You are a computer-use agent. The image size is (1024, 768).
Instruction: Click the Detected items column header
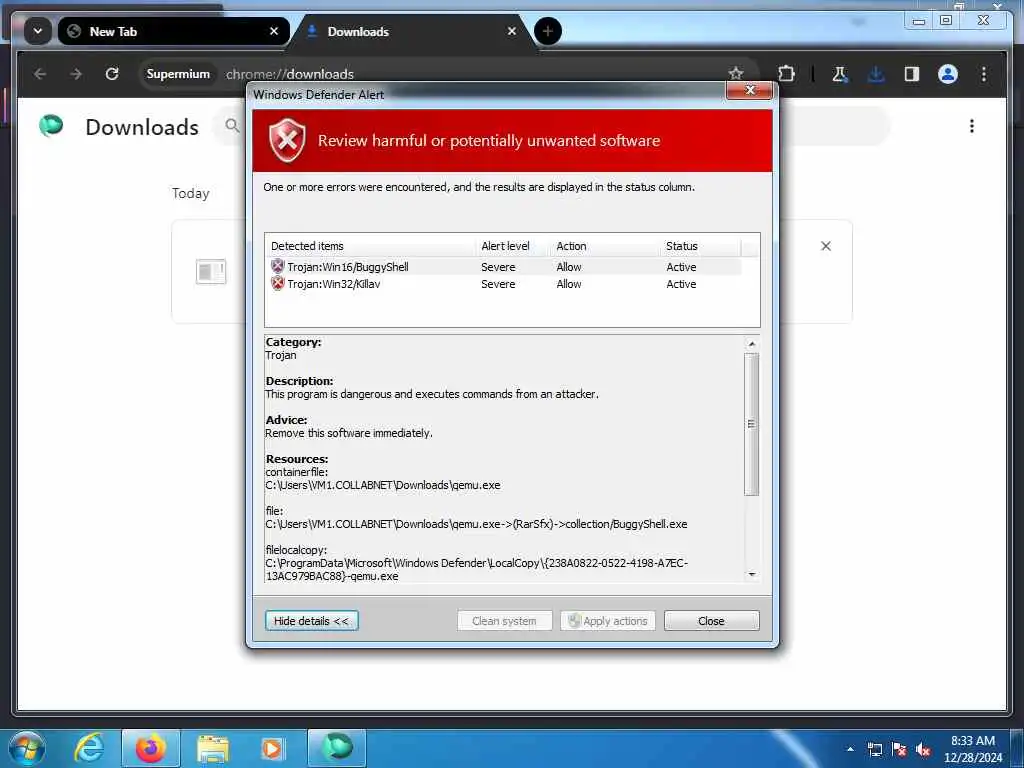[x=371, y=246]
